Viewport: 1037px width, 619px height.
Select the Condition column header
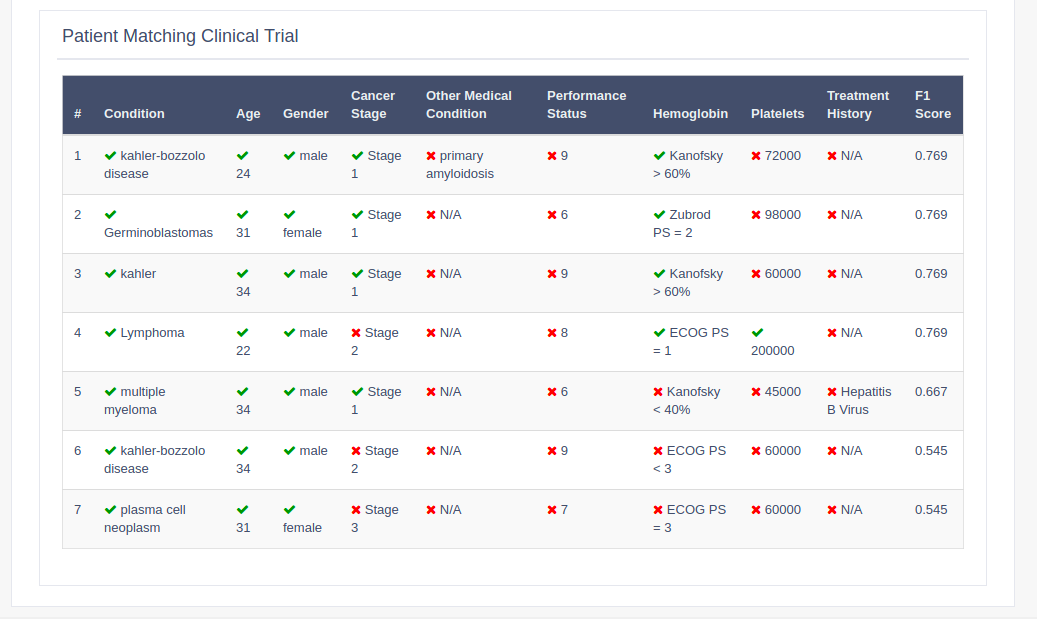point(134,114)
